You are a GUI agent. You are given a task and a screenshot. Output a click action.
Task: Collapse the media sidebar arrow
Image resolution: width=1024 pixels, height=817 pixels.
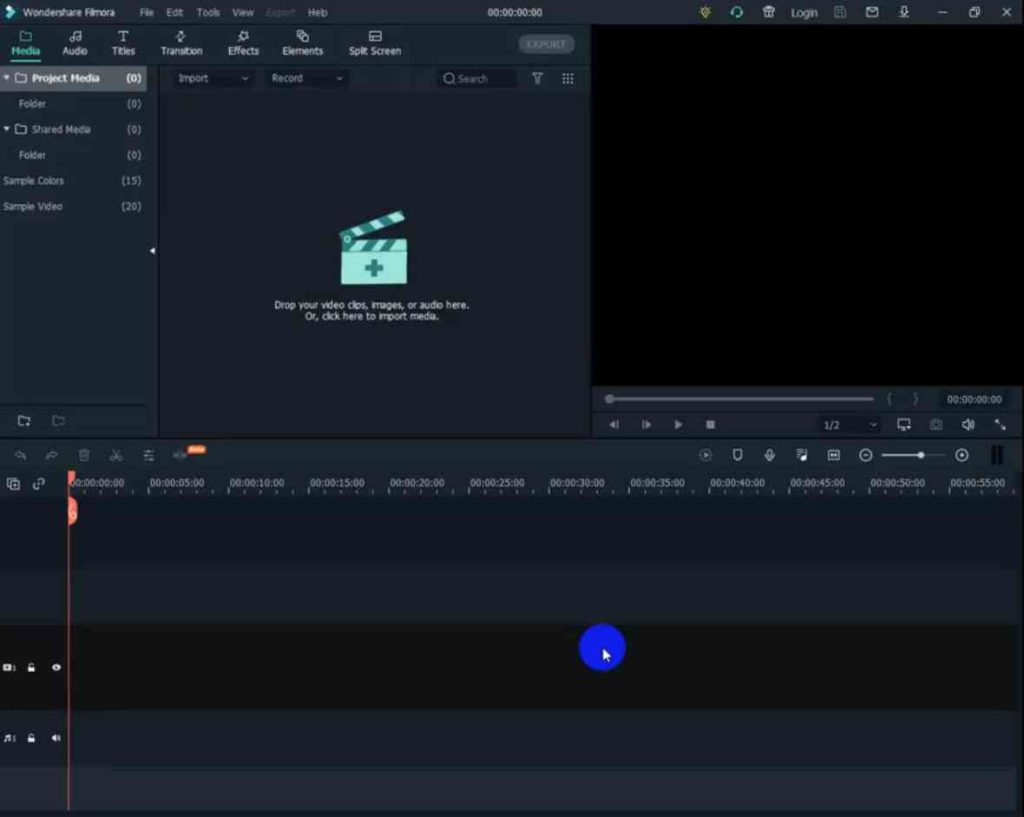(x=152, y=251)
